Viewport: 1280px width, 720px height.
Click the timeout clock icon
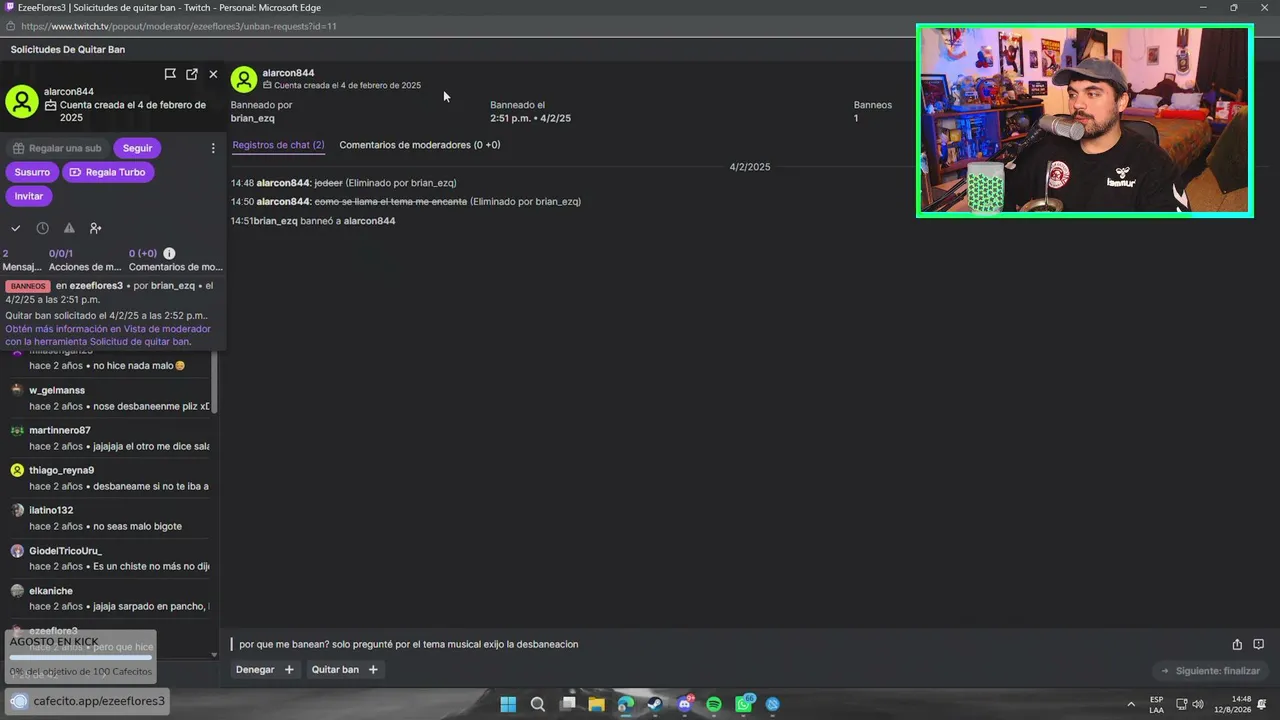tap(43, 228)
